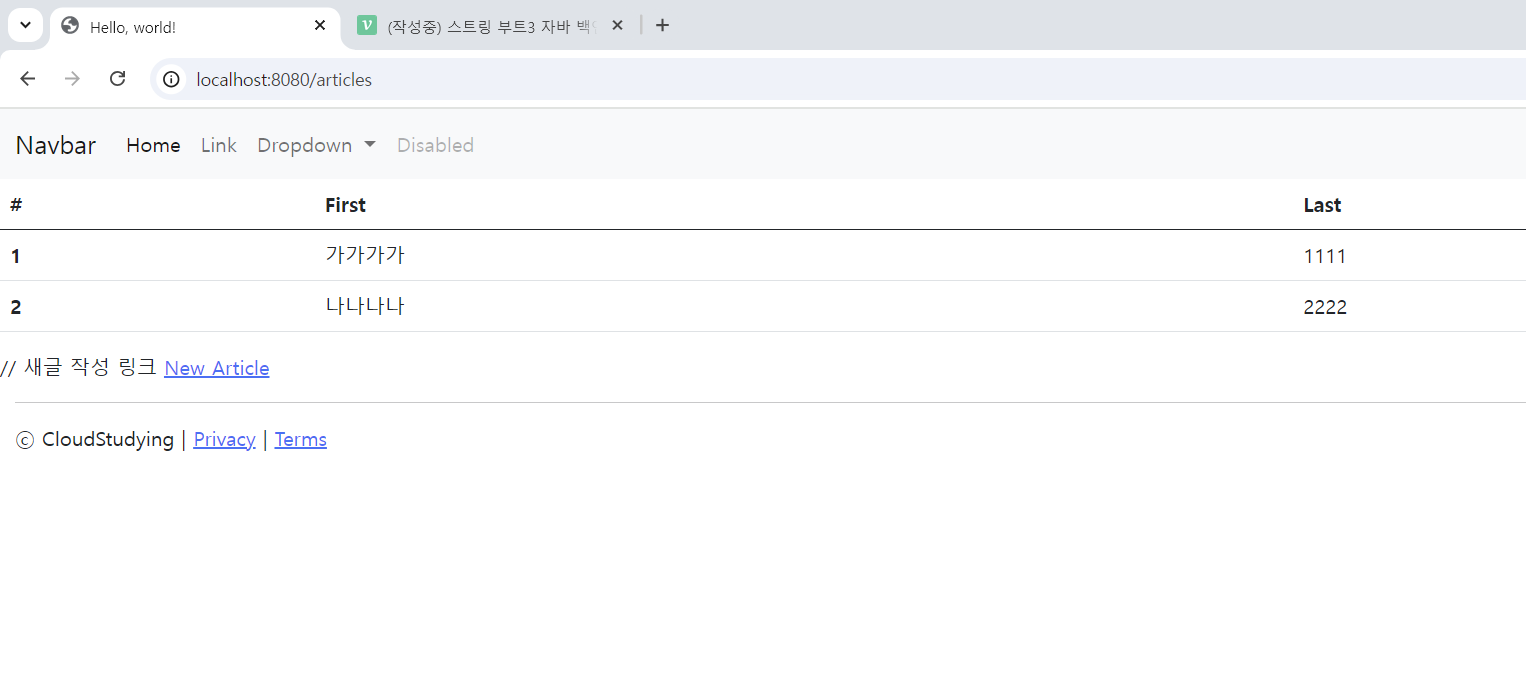The width and height of the screenshot is (1526, 692).
Task: Close the 스트링 부트3 tab
Action: 617,25
